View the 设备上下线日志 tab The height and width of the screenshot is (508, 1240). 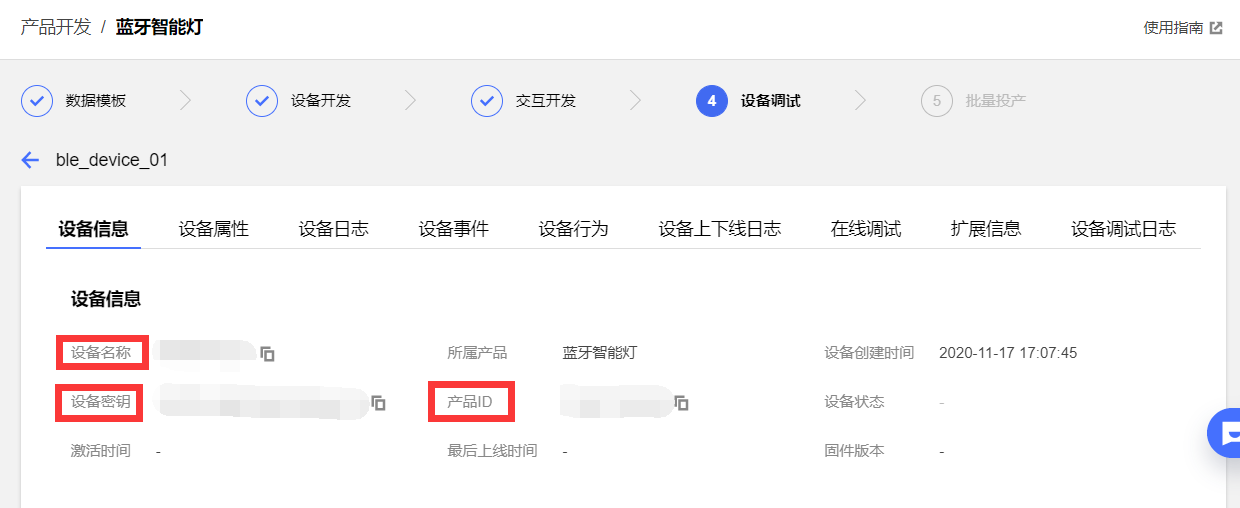tap(720, 229)
